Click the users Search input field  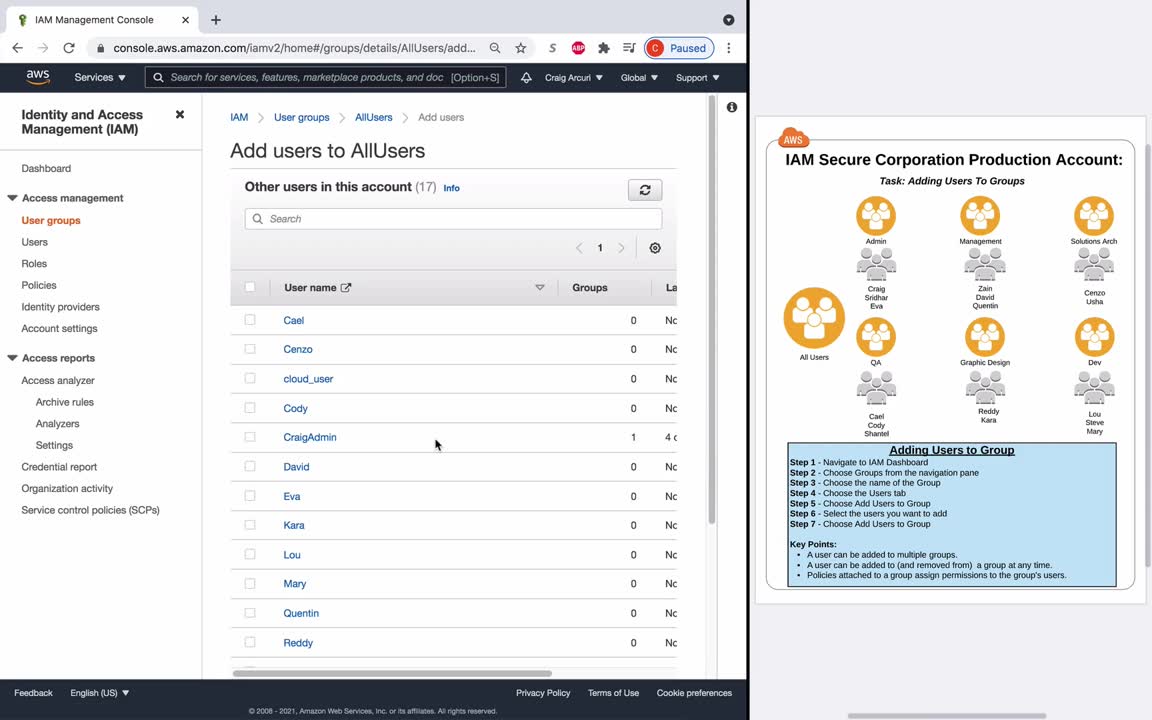[x=453, y=219]
